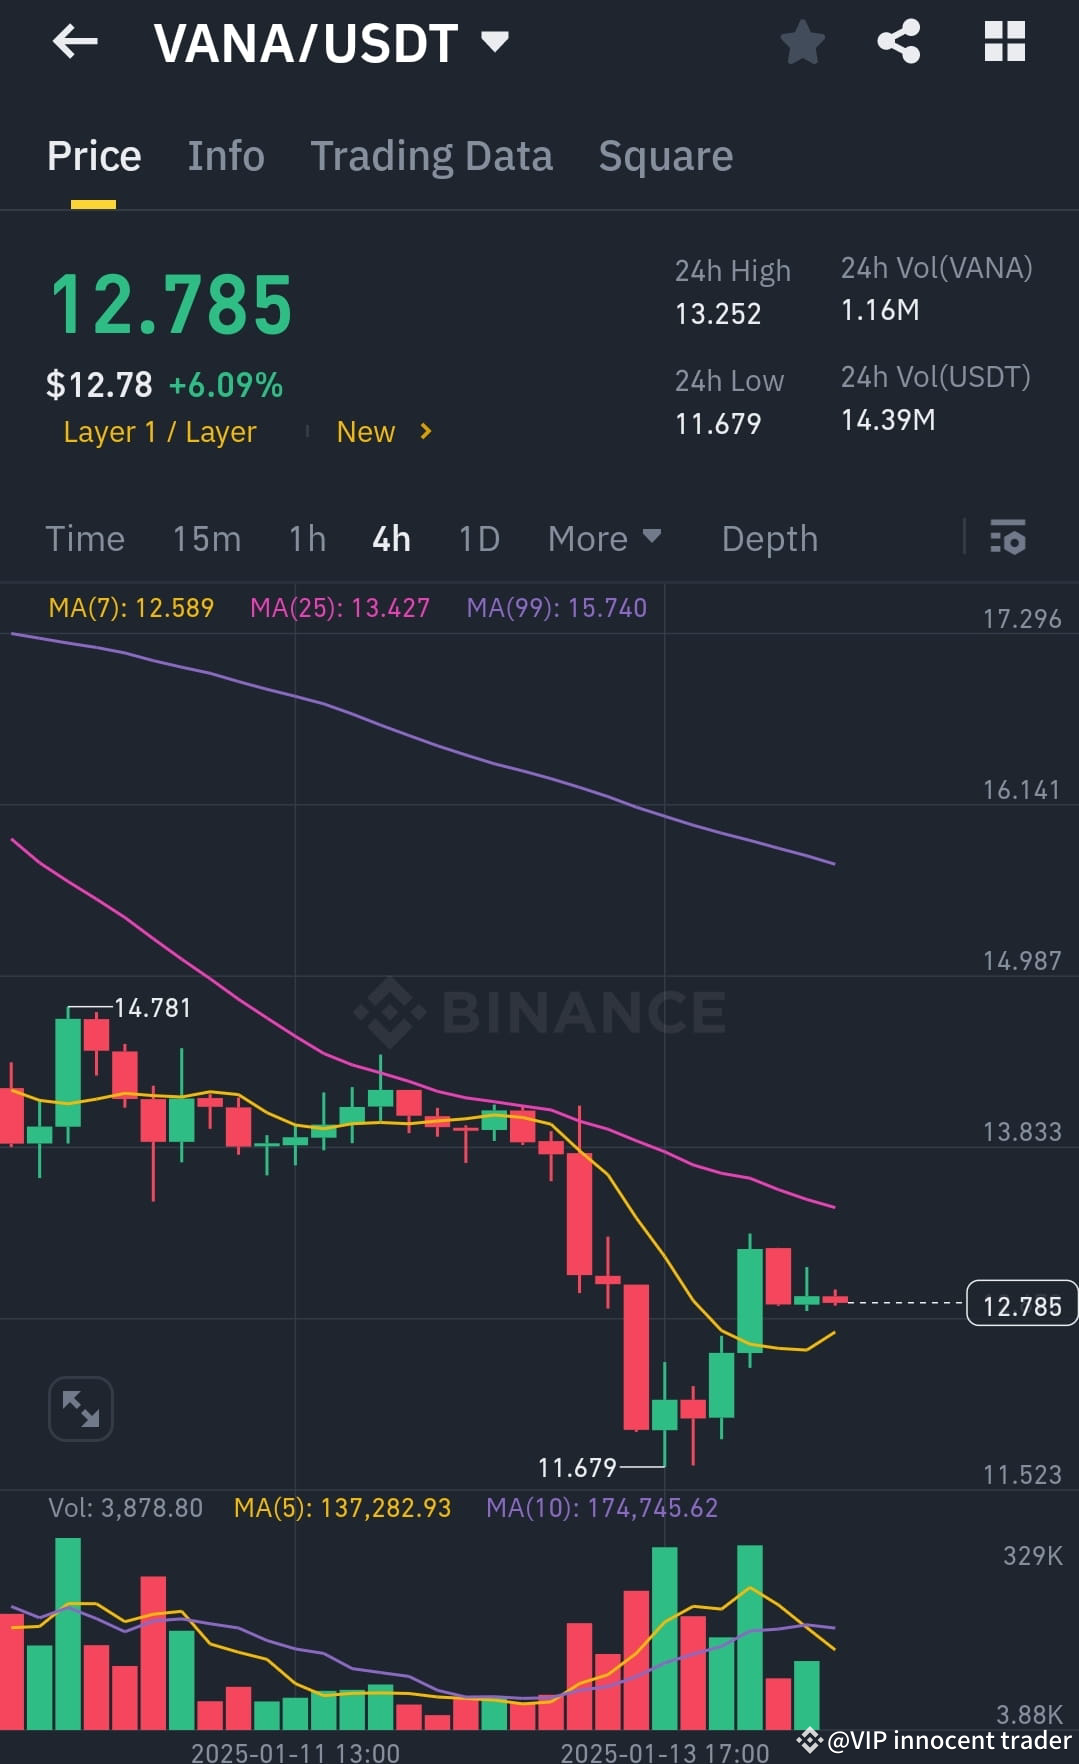Open the layout grid icon top right

pyautogui.click(x=1004, y=42)
